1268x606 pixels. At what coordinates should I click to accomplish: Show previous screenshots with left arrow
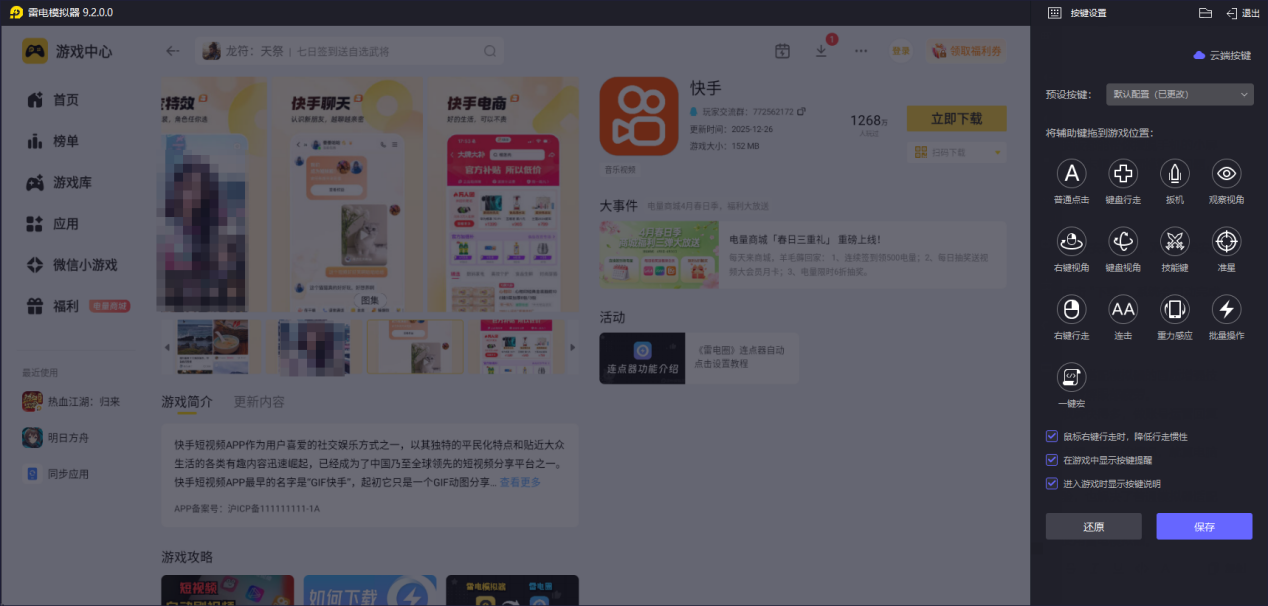click(166, 347)
